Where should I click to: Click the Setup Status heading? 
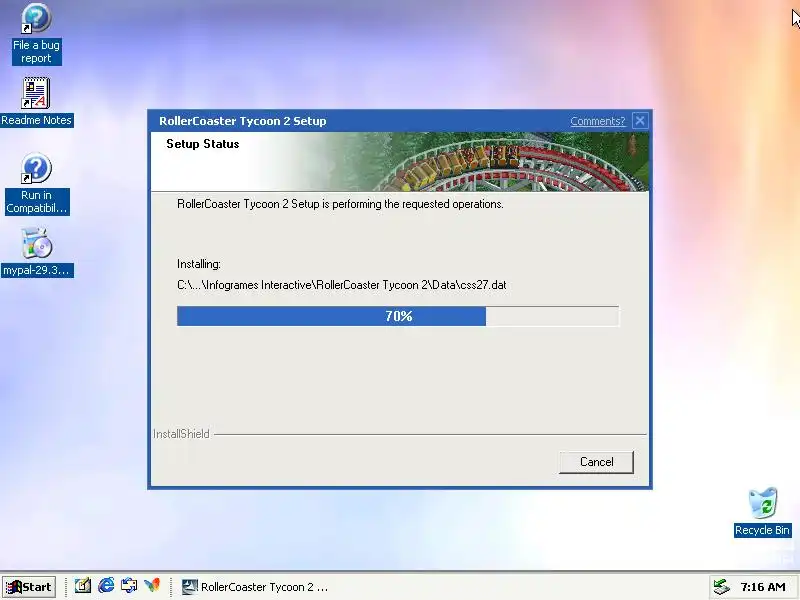[203, 144]
